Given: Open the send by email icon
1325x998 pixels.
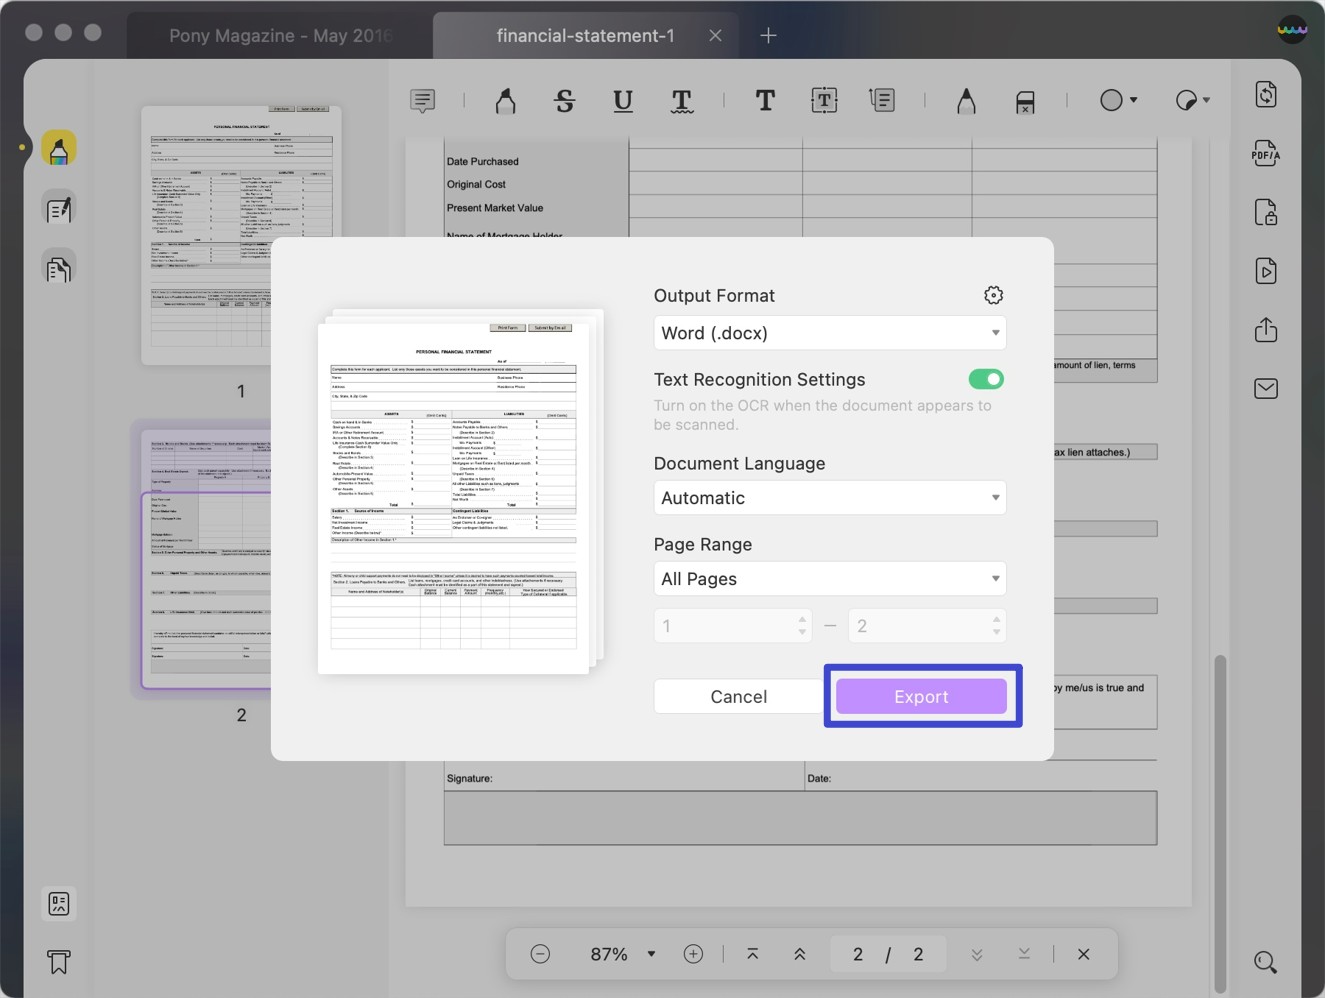Looking at the screenshot, I should coord(1265,388).
